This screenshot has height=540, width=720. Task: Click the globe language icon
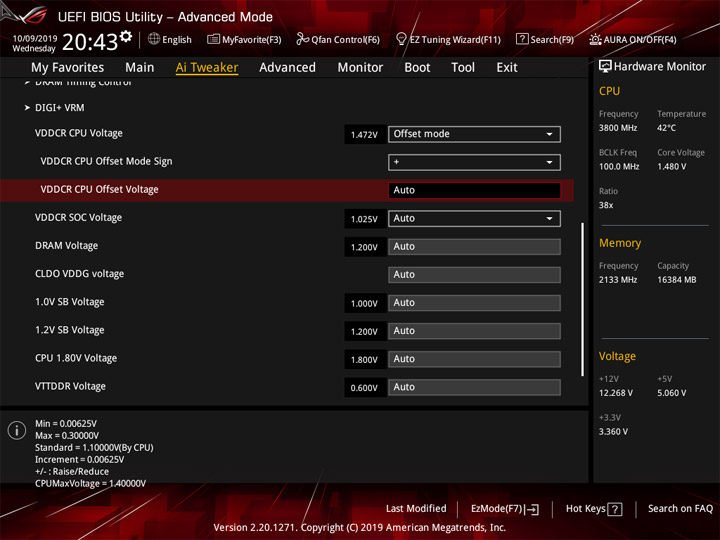coord(154,39)
